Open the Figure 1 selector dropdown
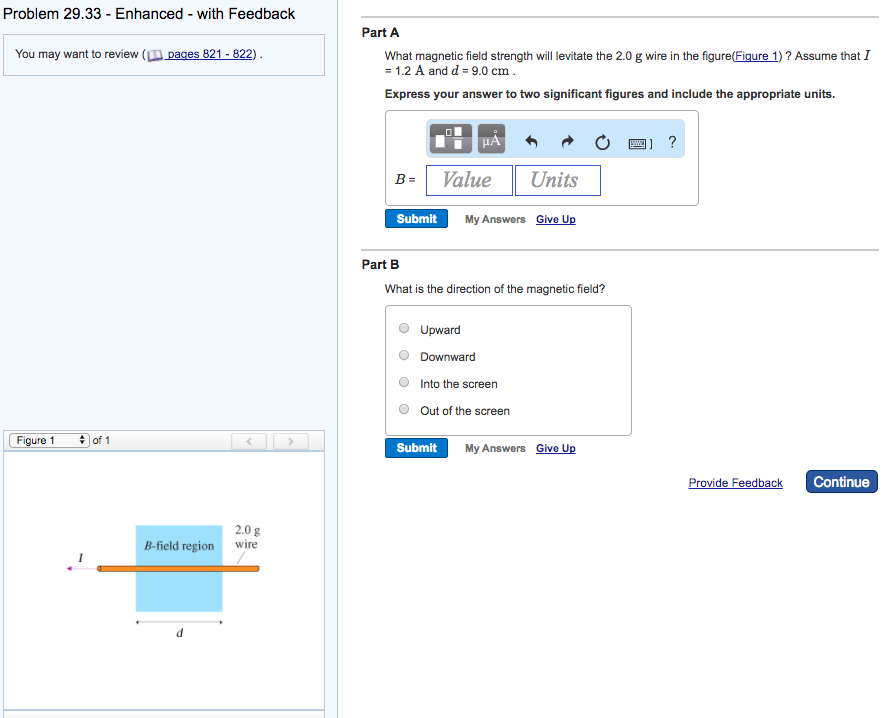Viewport: 886px width, 718px height. tap(48, 439)
